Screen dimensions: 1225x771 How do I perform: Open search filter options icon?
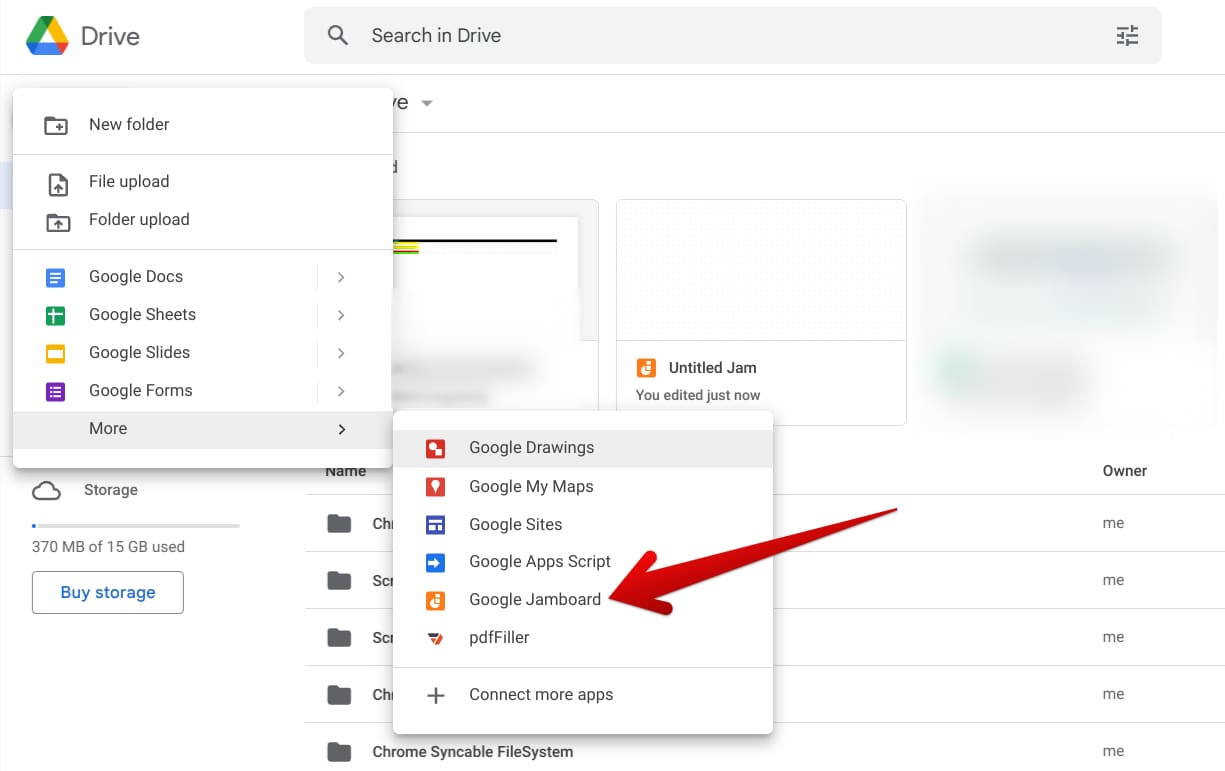pos(1127,36)
